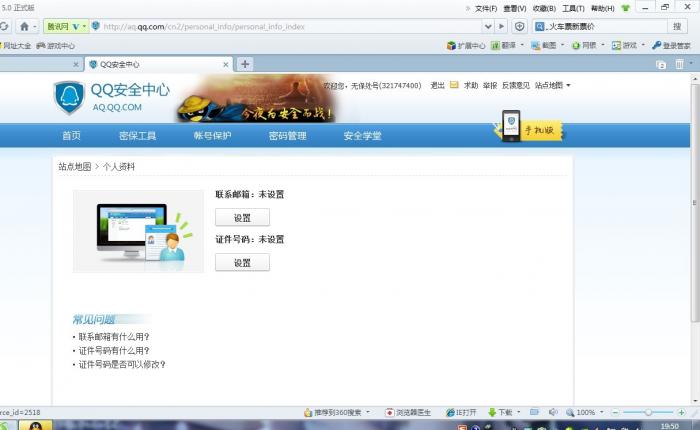
Task: Open the 登录管家 login manager
Action: click(x=671, y=46)
